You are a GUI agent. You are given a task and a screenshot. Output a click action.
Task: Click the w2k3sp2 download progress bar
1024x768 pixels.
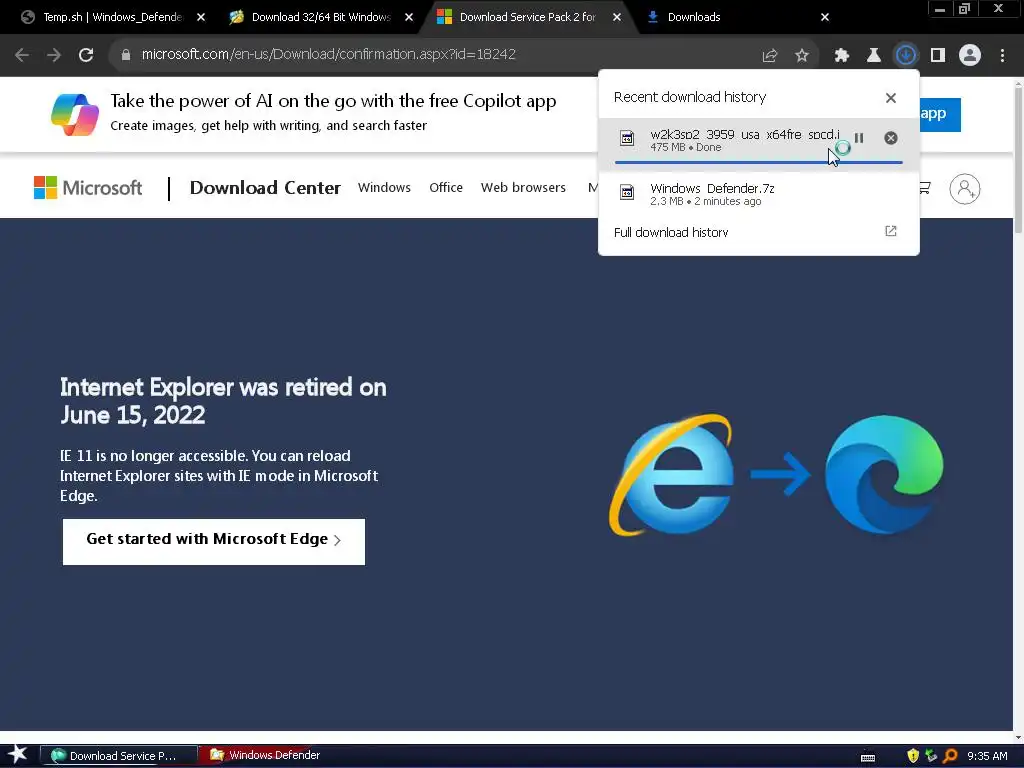tap(758, 162)
